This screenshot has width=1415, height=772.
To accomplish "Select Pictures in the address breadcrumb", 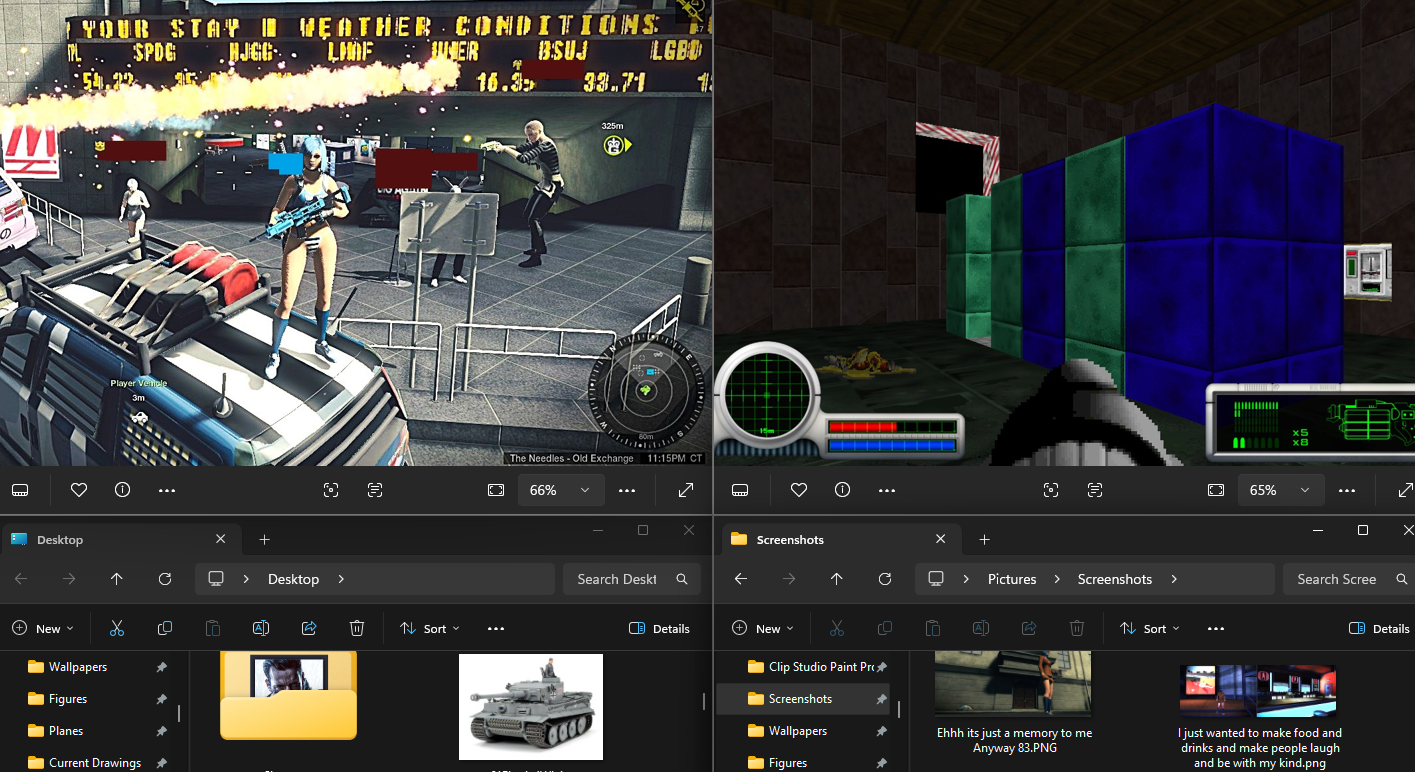I will tap(1011, 579).
